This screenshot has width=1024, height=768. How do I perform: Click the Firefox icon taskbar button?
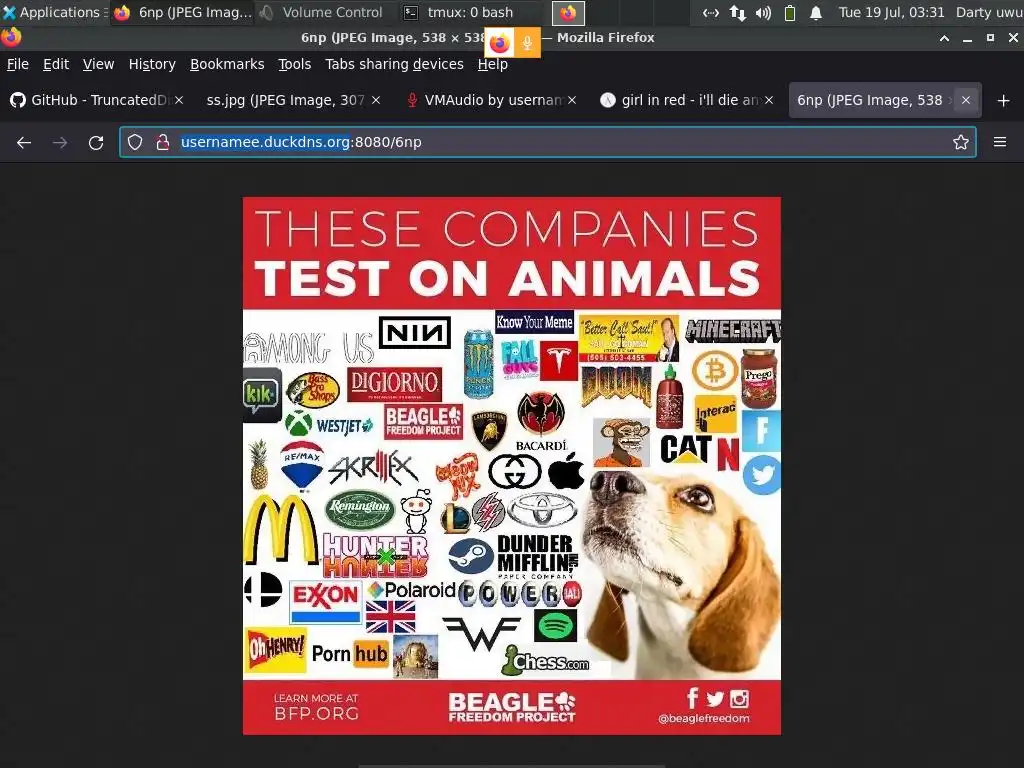coord(568,12)
